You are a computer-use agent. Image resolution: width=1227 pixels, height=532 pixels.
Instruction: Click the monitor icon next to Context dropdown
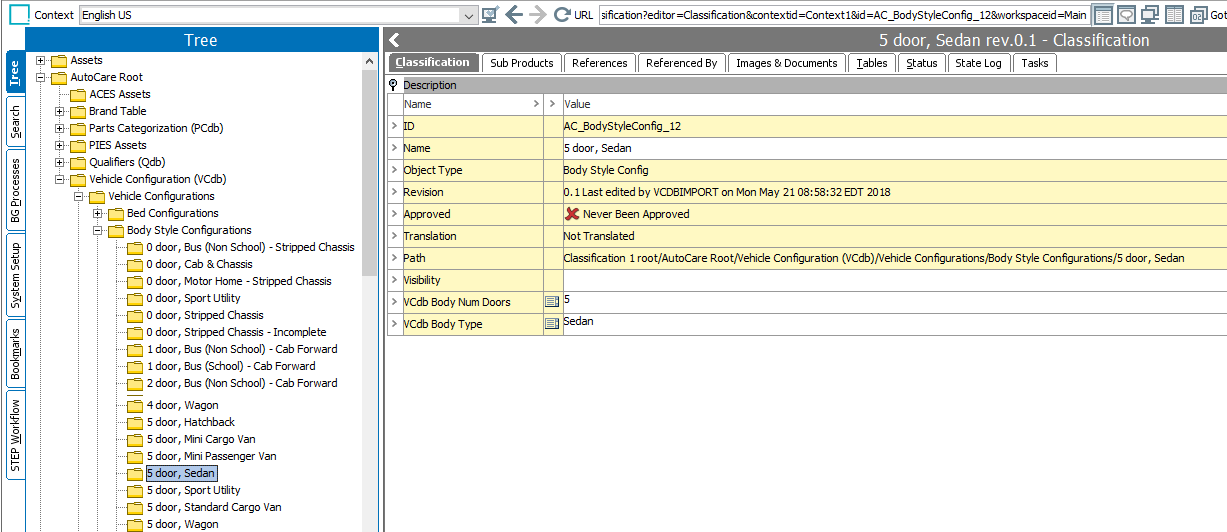(x=490, y=15)
